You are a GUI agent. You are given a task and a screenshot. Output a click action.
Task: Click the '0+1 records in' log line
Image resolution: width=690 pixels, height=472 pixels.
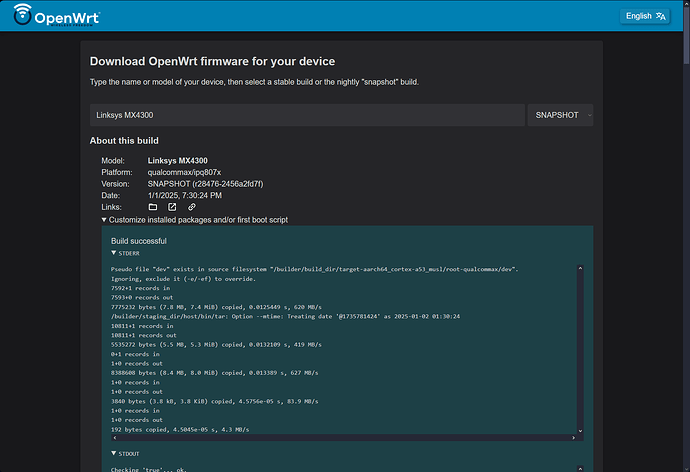(x=135, y=354)
